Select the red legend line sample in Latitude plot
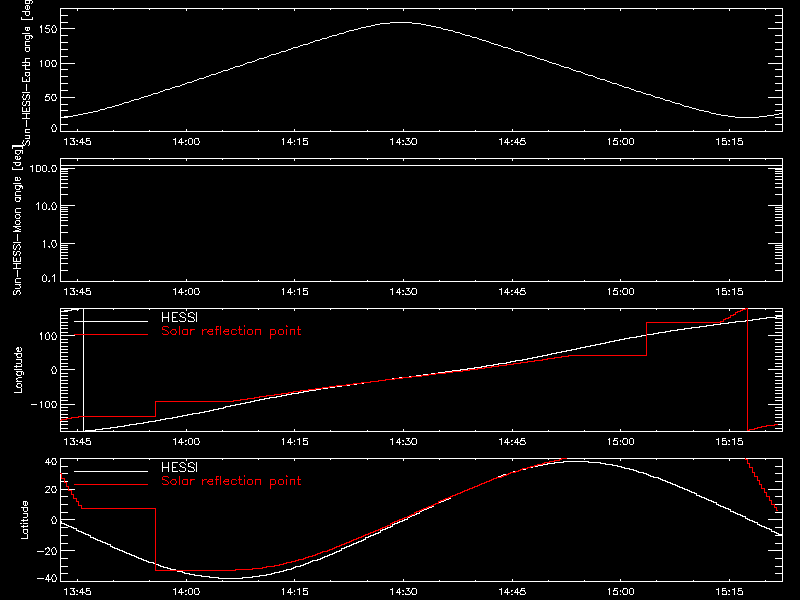This screenshot has width=800, height=600. (x=111, y=485)
